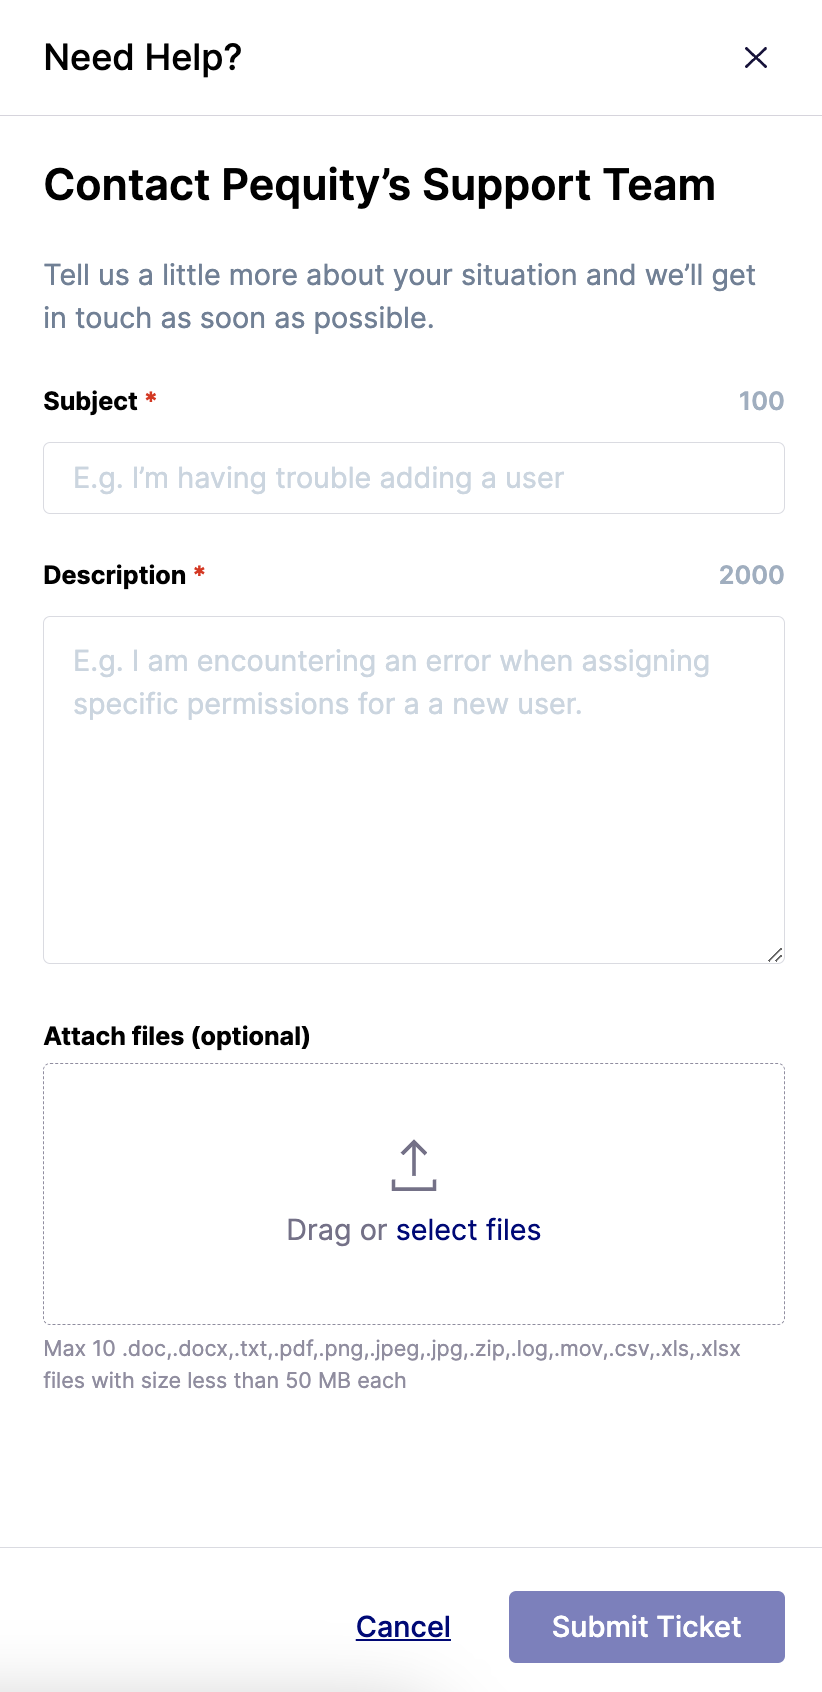Close the Need Help panel
The image size is (822, 1692).
pos(756,58)
